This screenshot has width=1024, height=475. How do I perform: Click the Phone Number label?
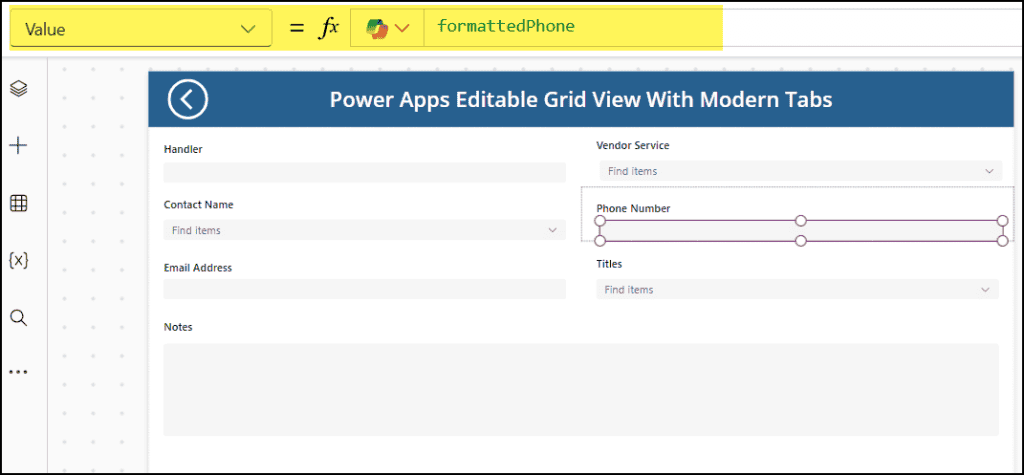(x=633, y=208)
